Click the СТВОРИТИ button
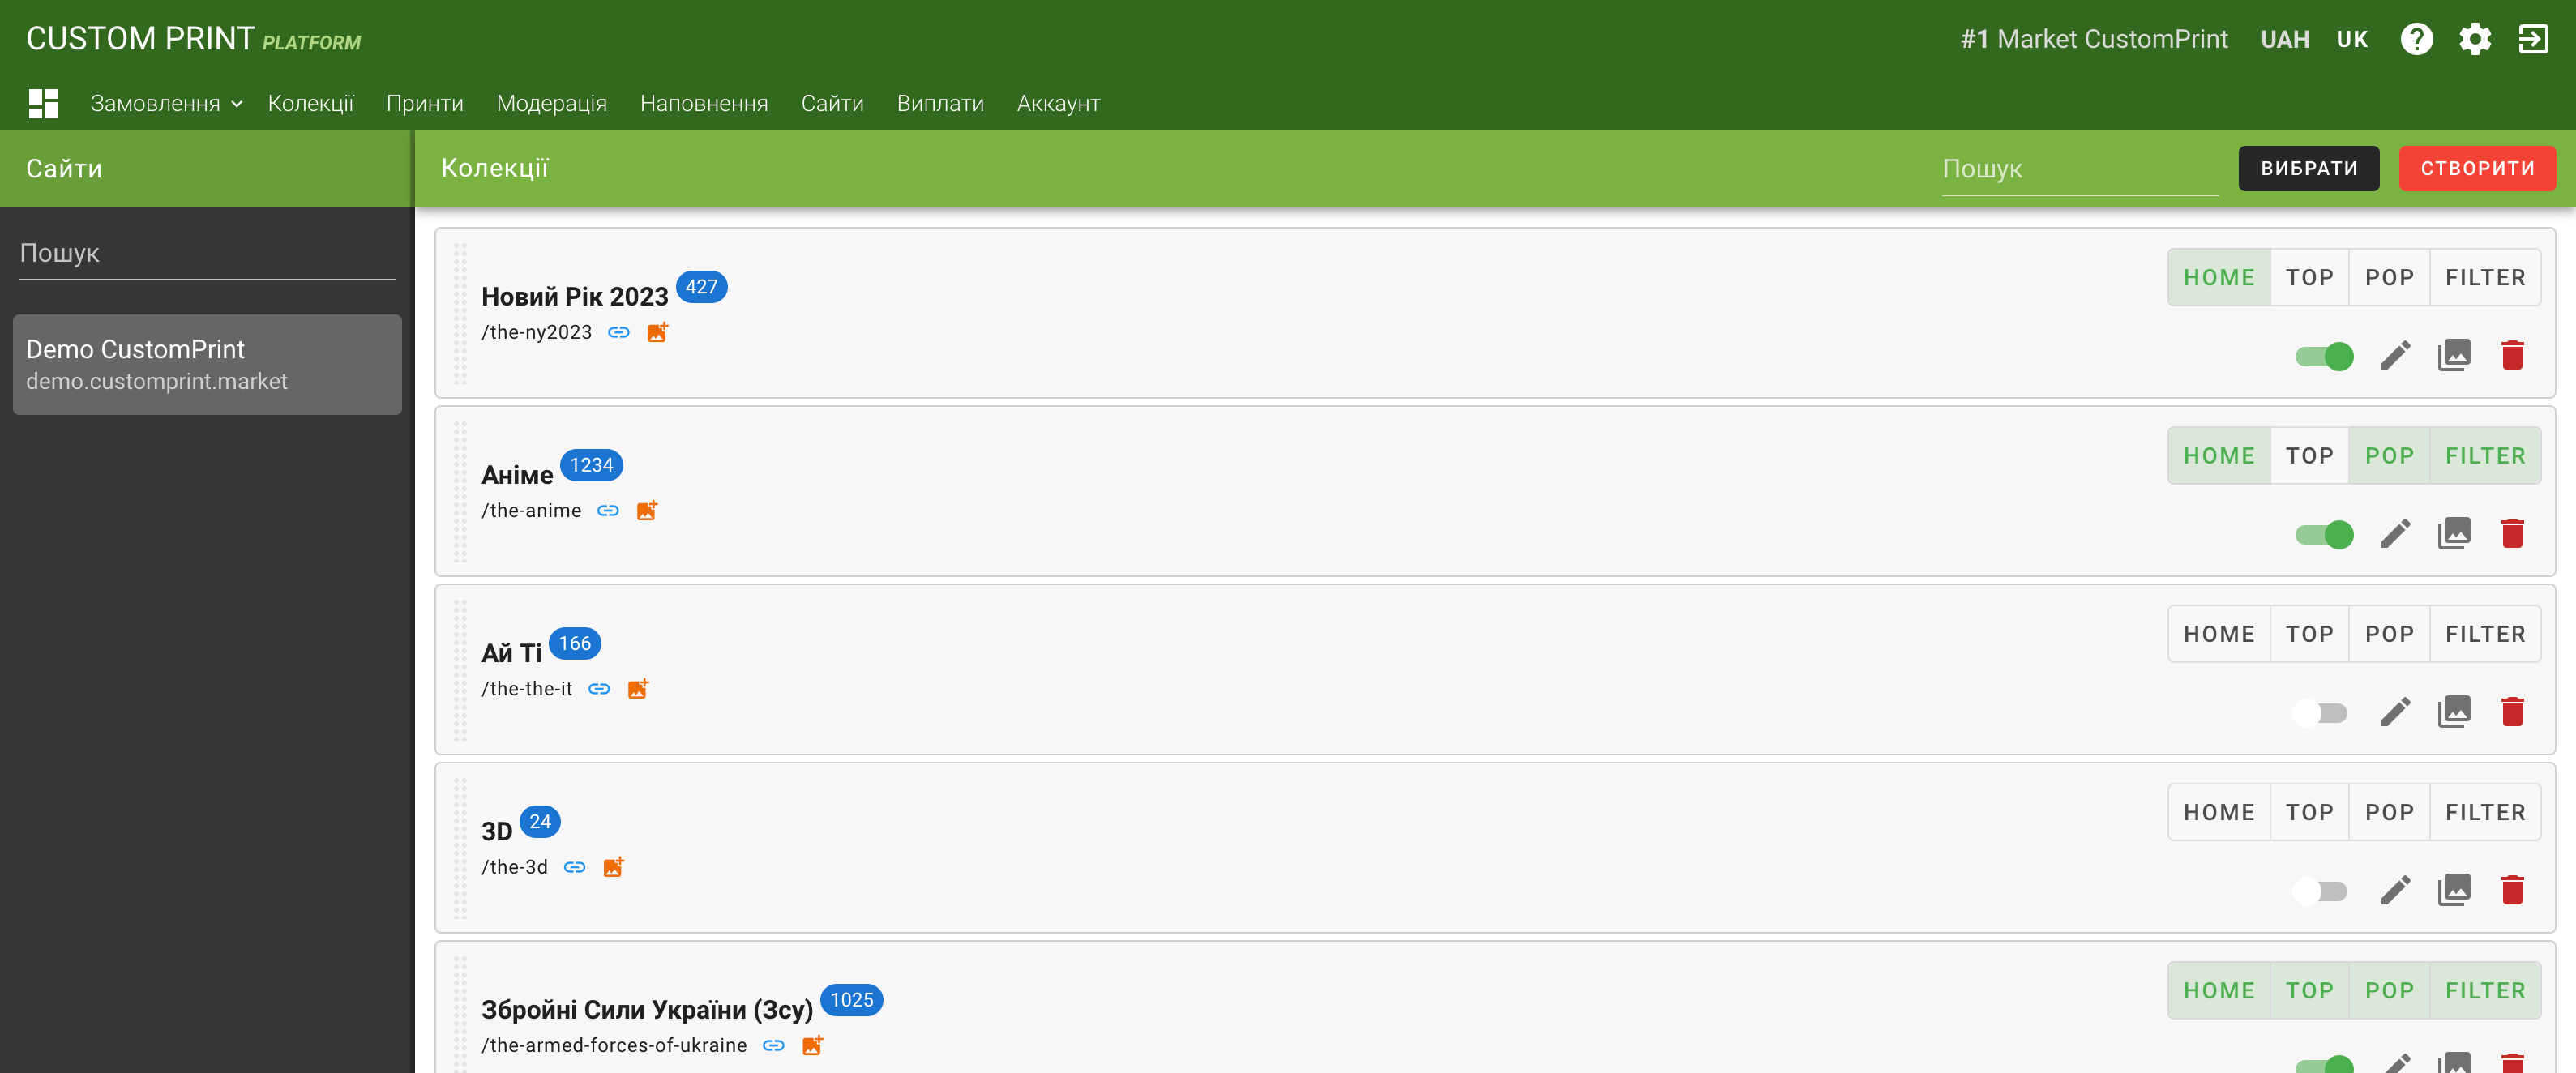Image resolution: width=2576 pixels, height=1073 pixels. pos(2477,168)
